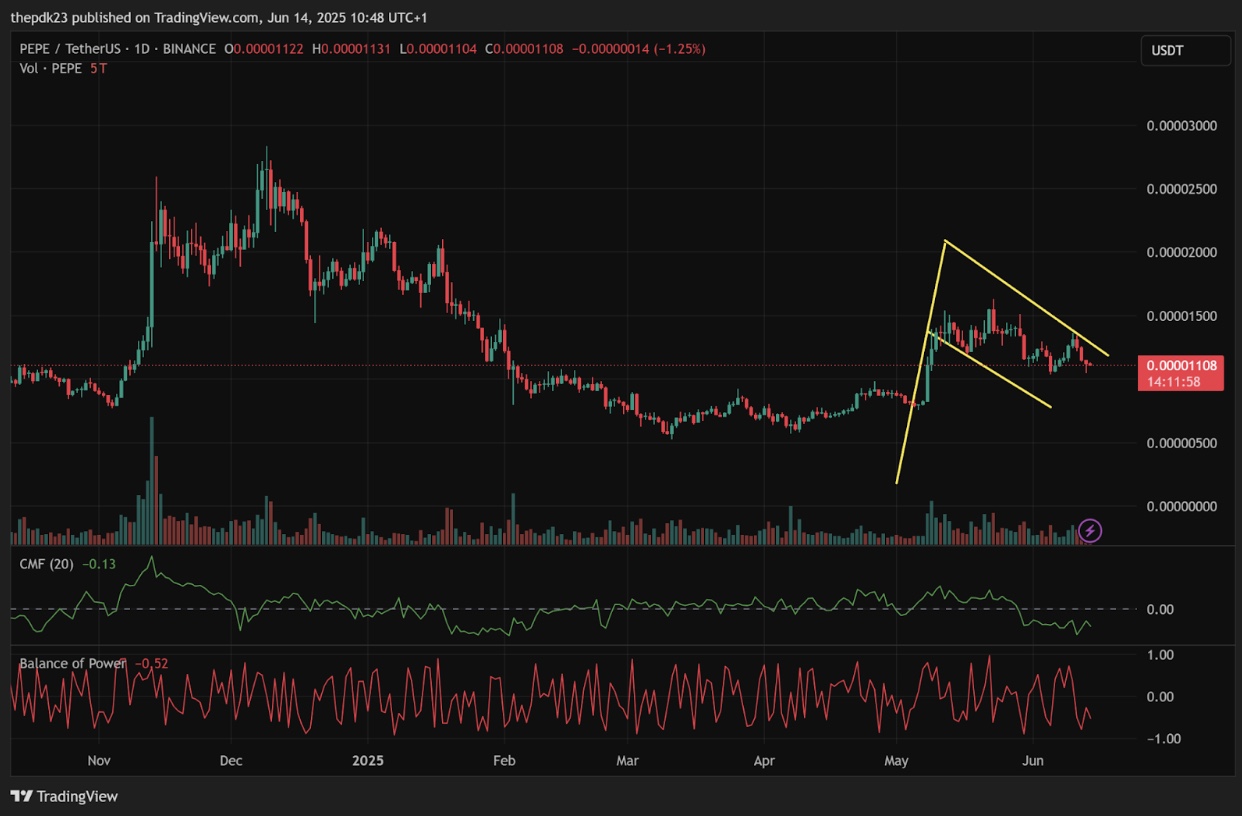1242x818 pixels.
Task: Select the Balance of Power indicator label
Action: point(73,663)
